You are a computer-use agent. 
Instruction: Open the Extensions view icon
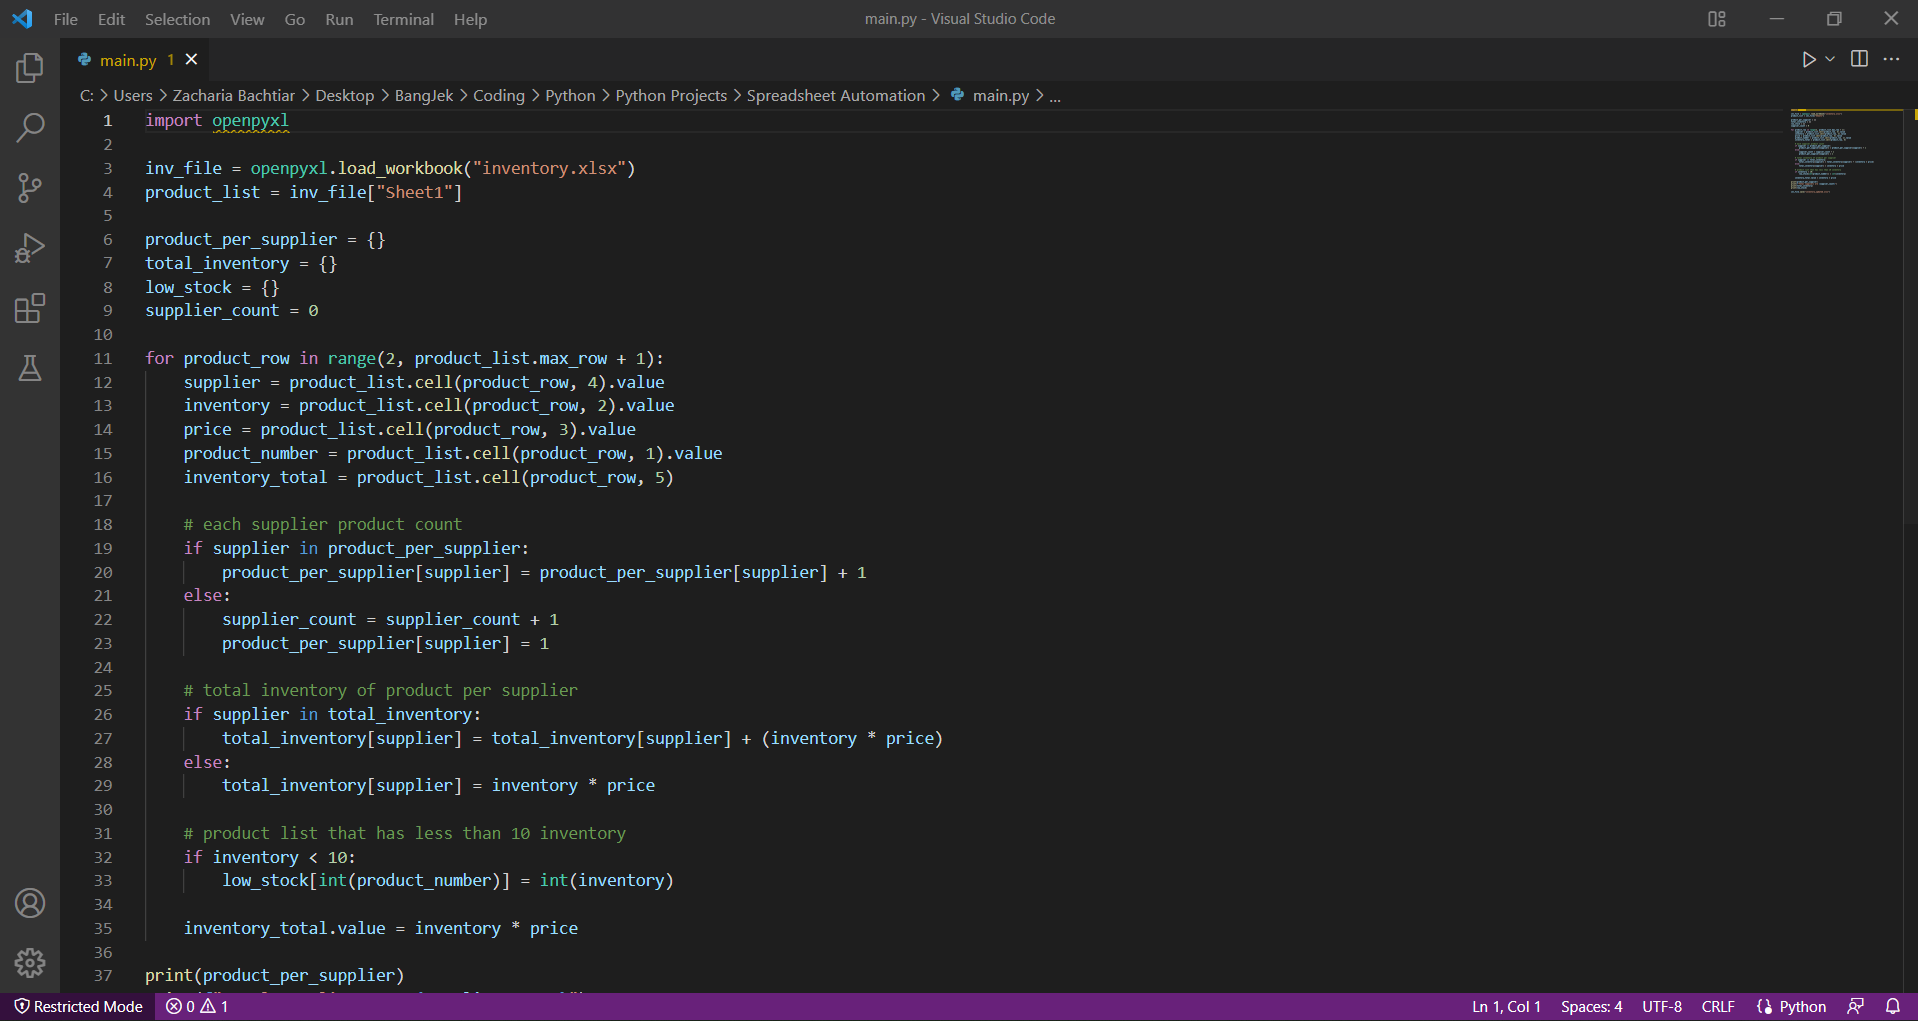[x=30, y=308]
